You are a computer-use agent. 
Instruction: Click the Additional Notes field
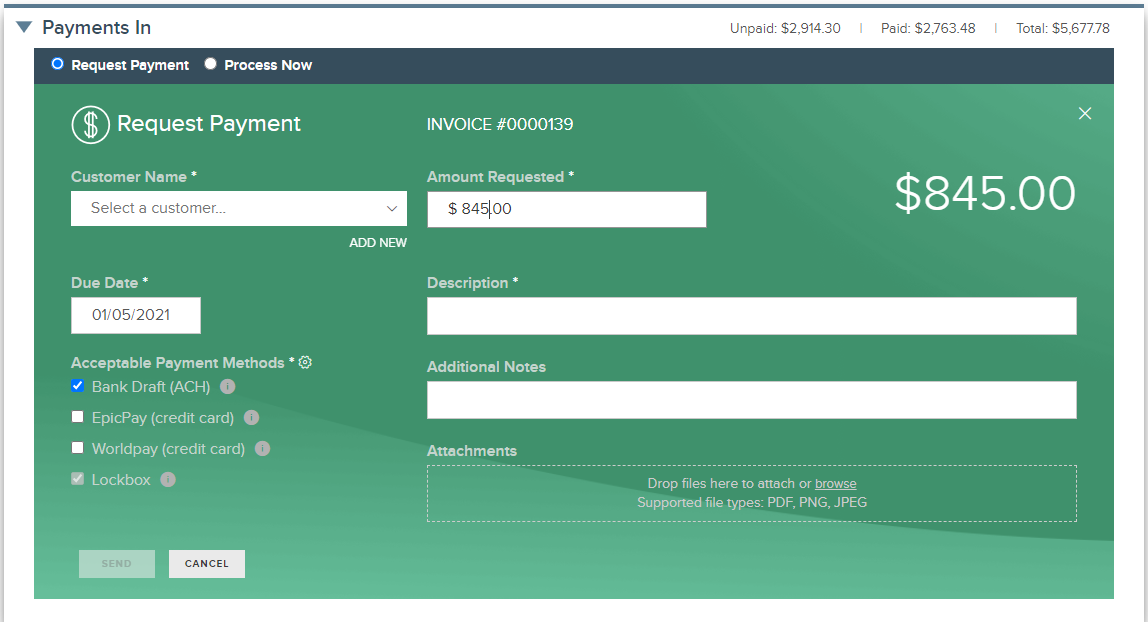point(752,400)
